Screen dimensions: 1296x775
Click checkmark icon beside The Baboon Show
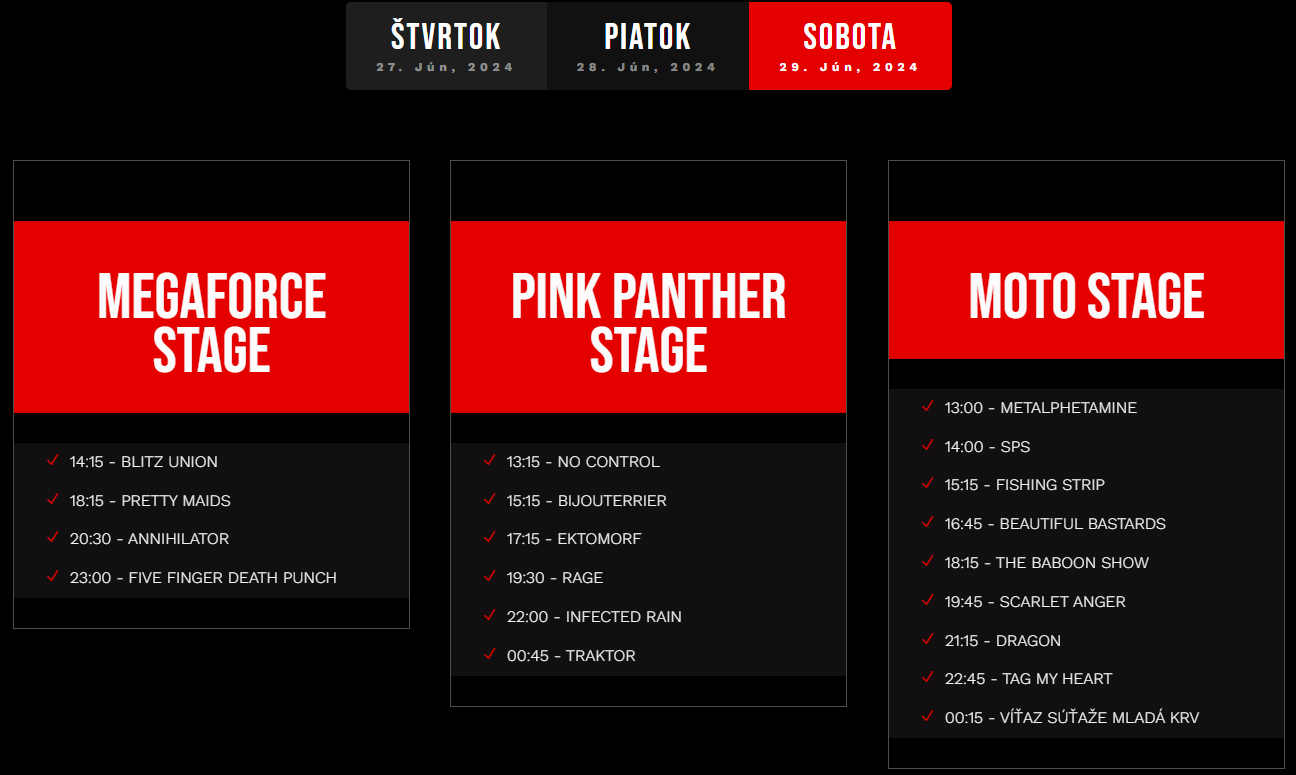tap(928, 561)
